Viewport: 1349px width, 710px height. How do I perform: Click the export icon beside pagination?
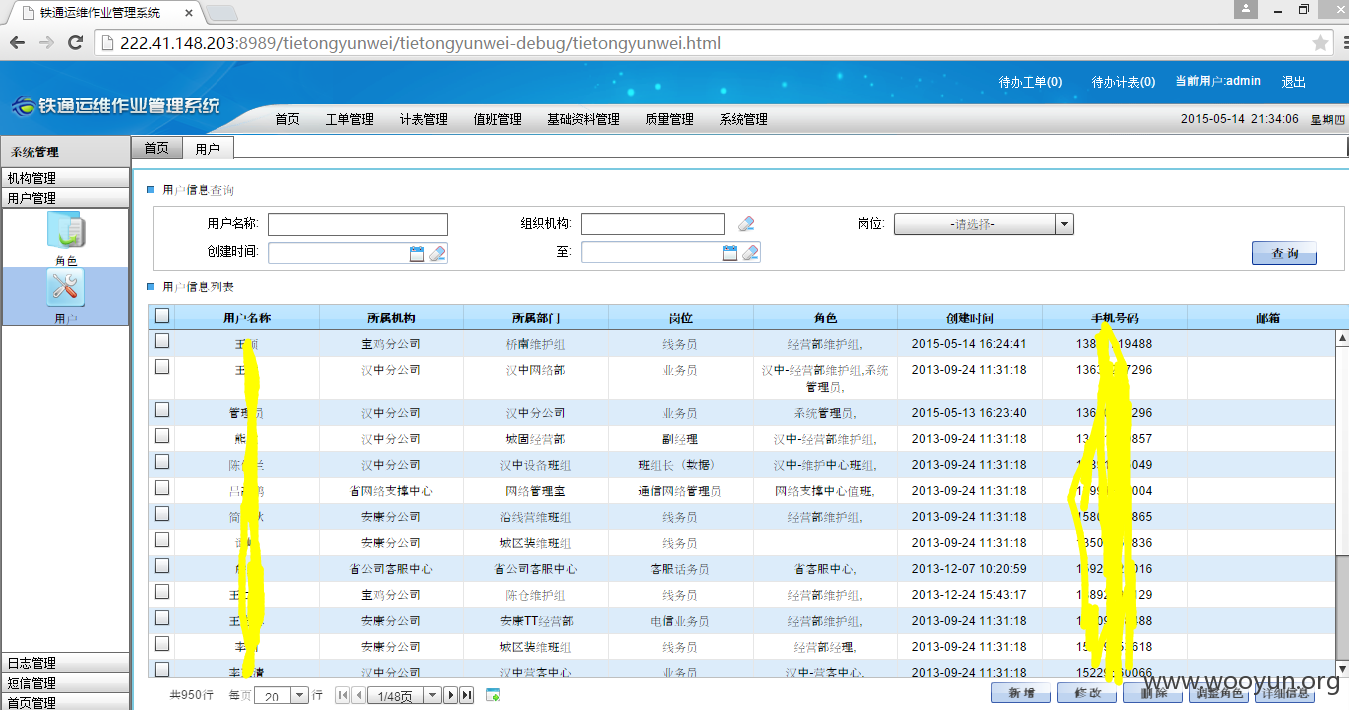[493, 695]
